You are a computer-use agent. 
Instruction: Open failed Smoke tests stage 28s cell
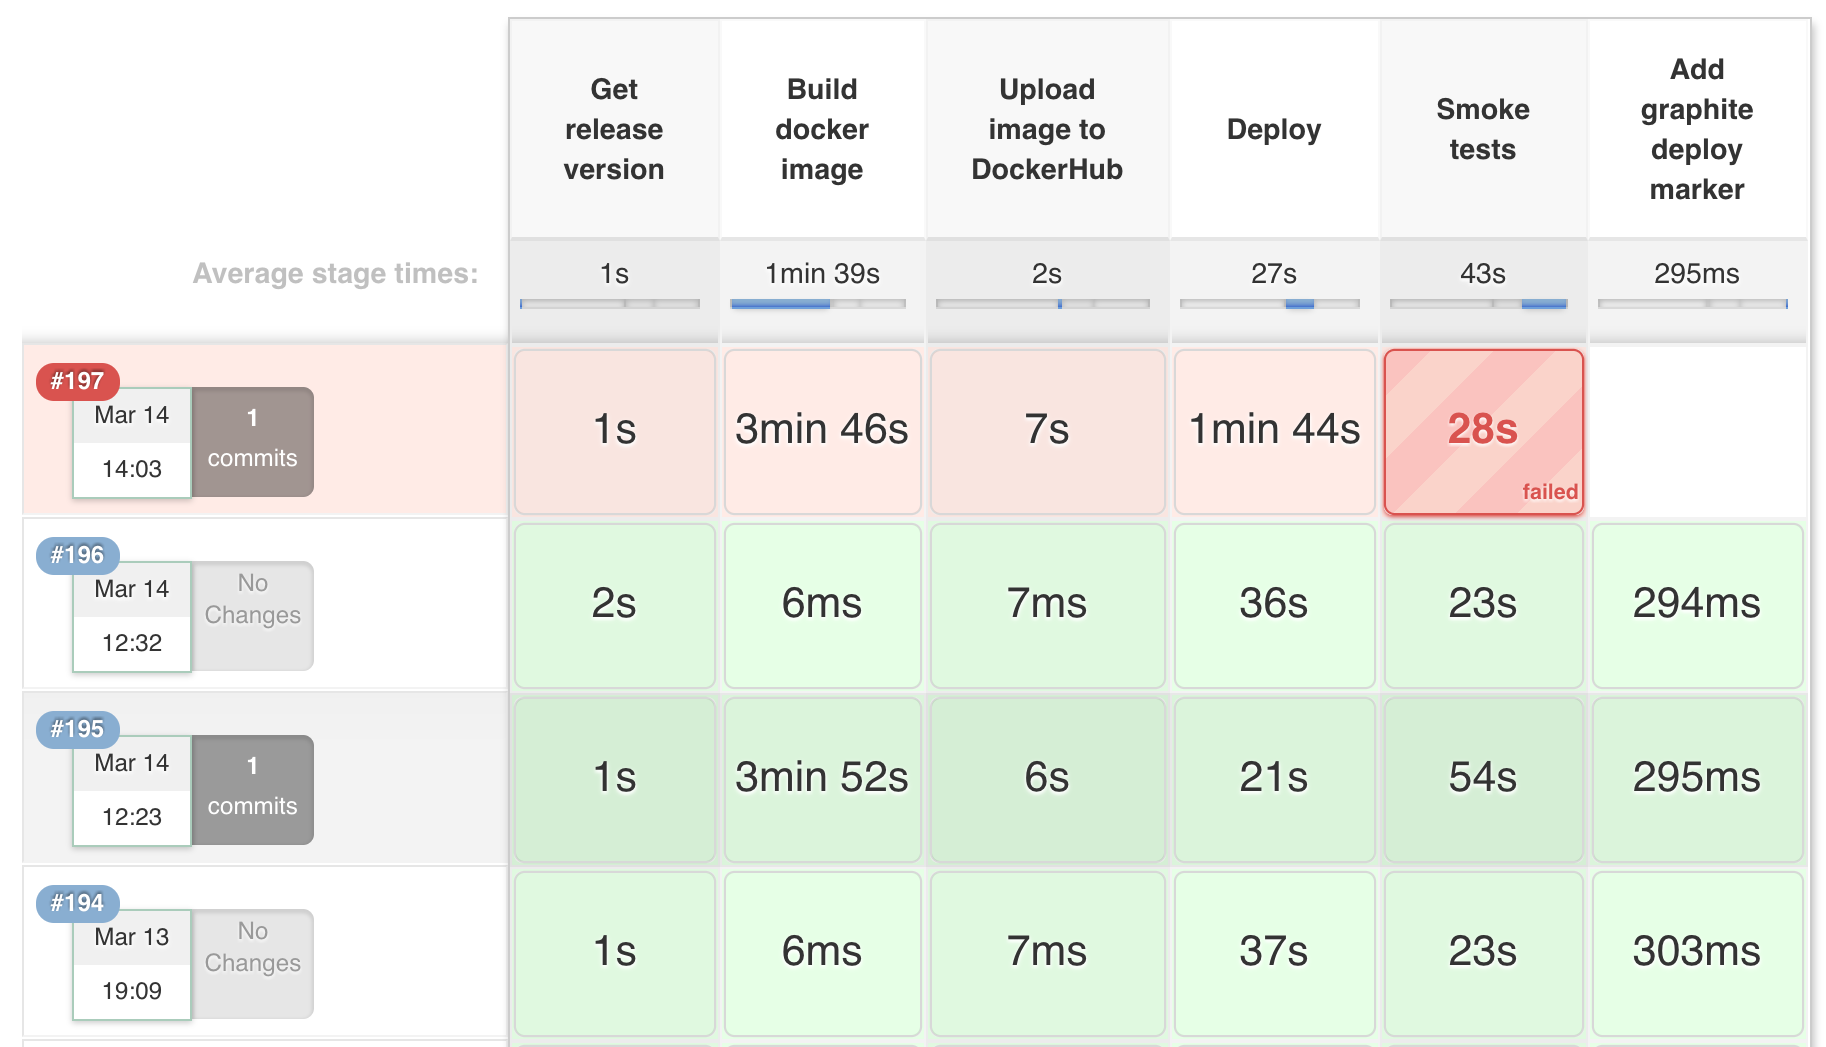[x=1483, y=431]
